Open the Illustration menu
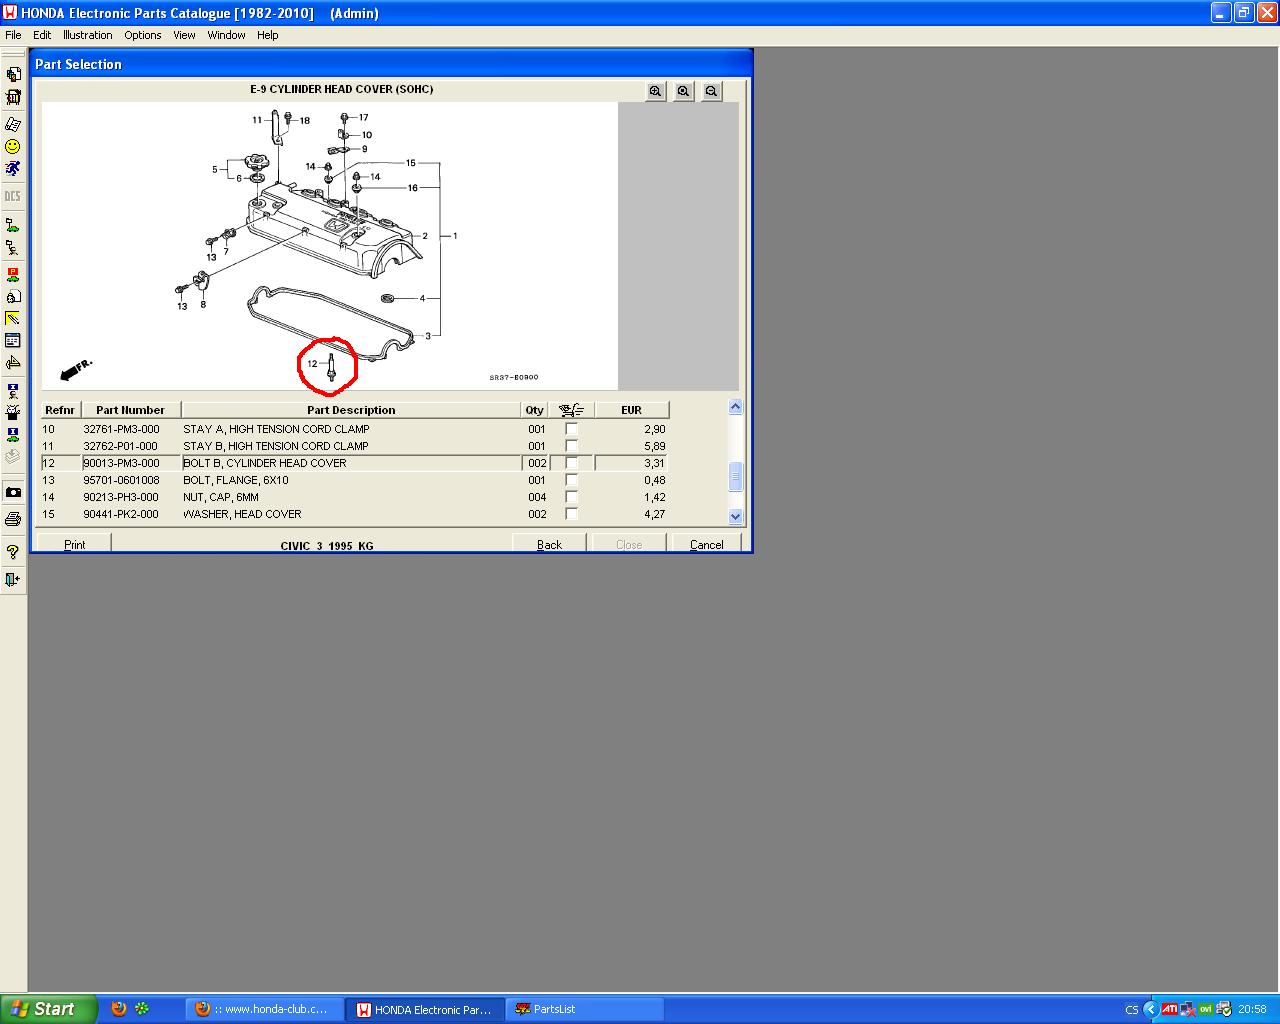The height and width of the screenshot is (1024, 1280). (87, 35)
